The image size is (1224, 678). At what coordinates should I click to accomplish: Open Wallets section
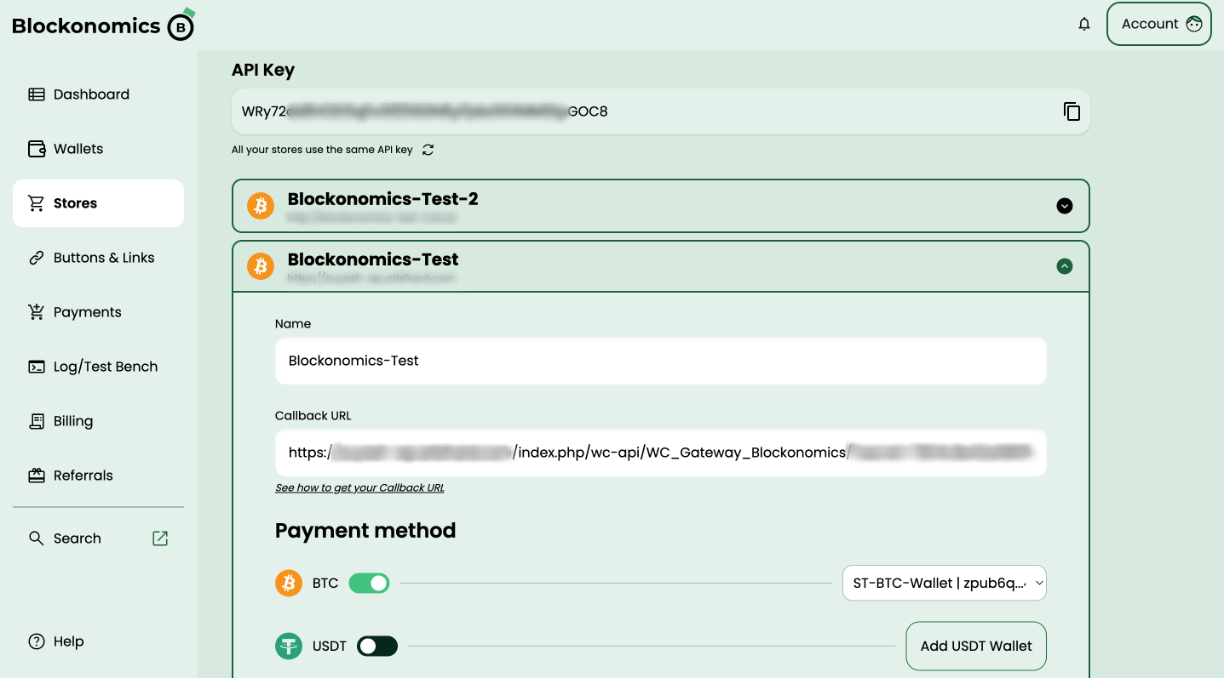click(98, 149)
